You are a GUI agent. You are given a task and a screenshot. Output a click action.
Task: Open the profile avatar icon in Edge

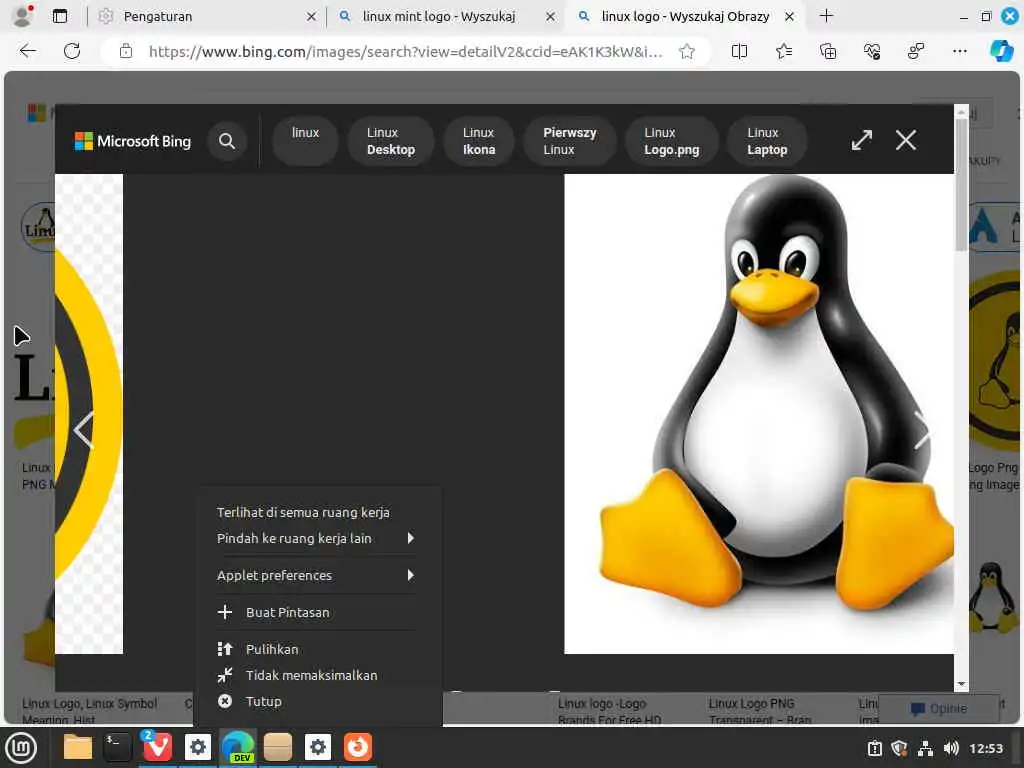tap(23, 16)
